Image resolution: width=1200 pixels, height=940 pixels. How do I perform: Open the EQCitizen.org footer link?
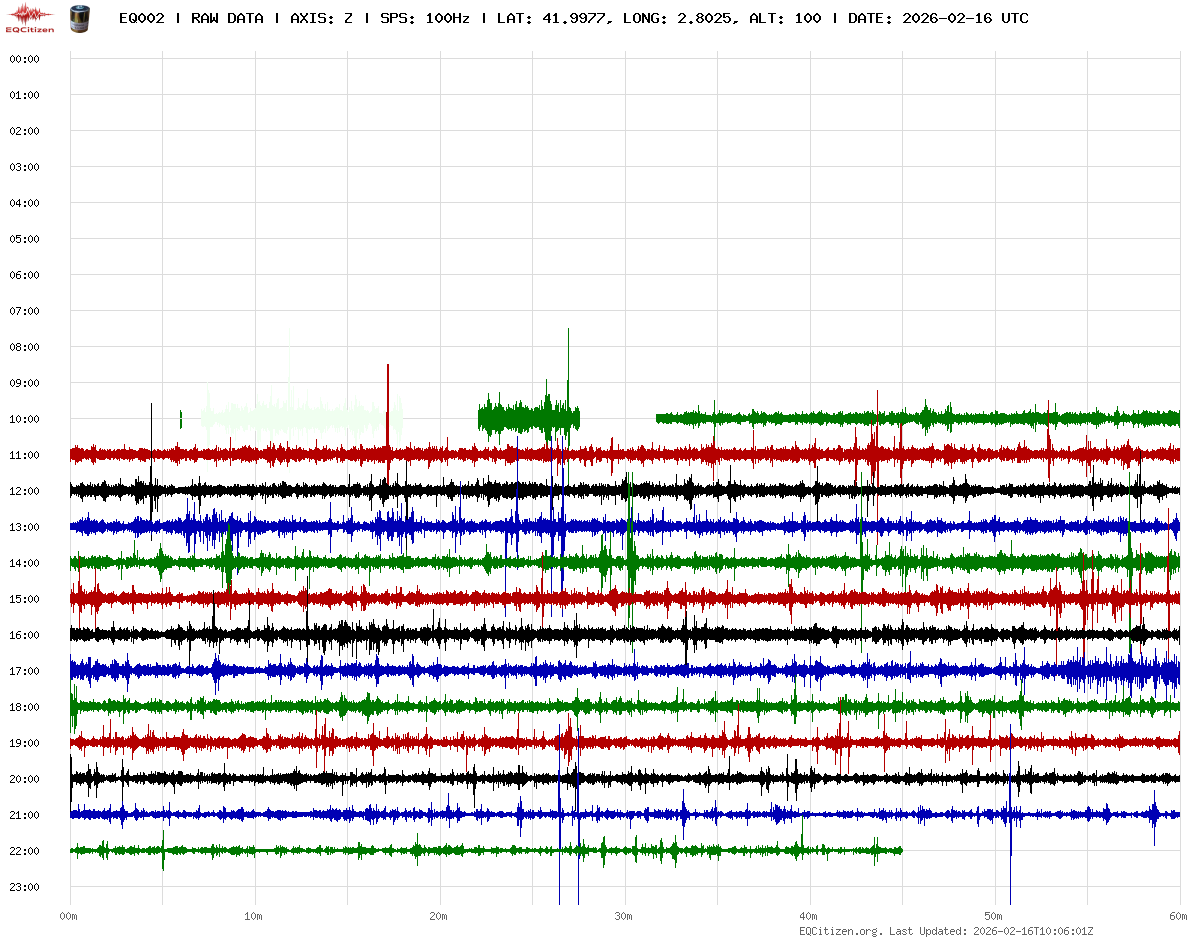click(840, 930)
